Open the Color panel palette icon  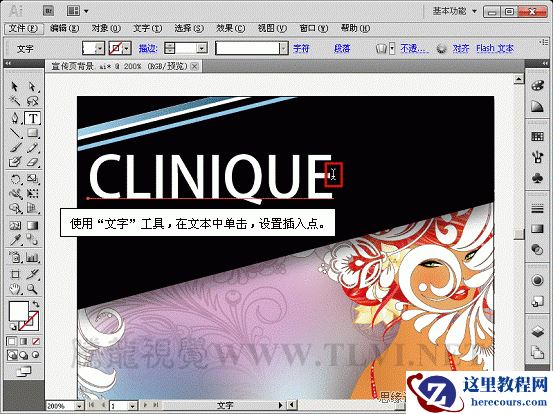coord(537,86)
